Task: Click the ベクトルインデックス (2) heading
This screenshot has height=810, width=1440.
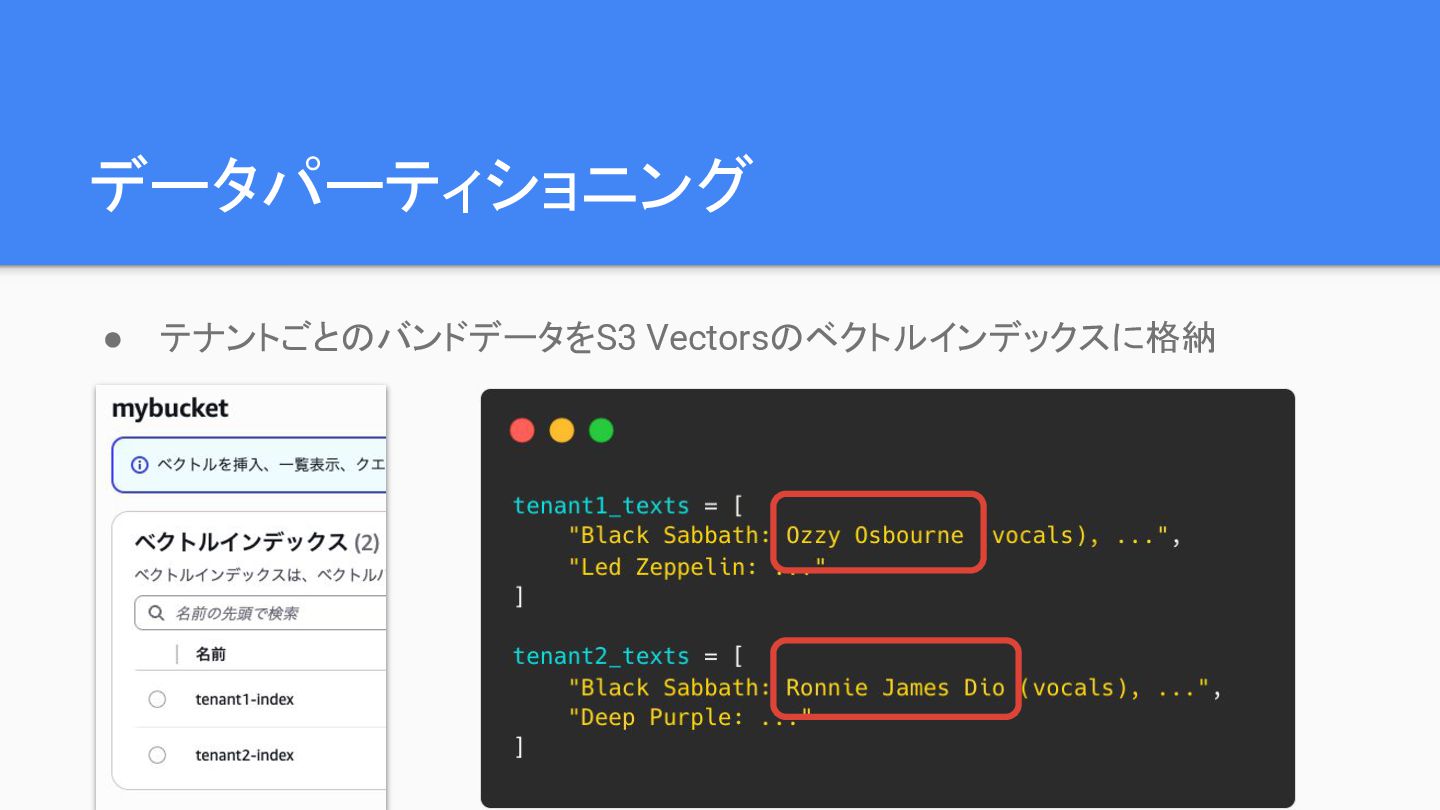Action: coord(257,543)
